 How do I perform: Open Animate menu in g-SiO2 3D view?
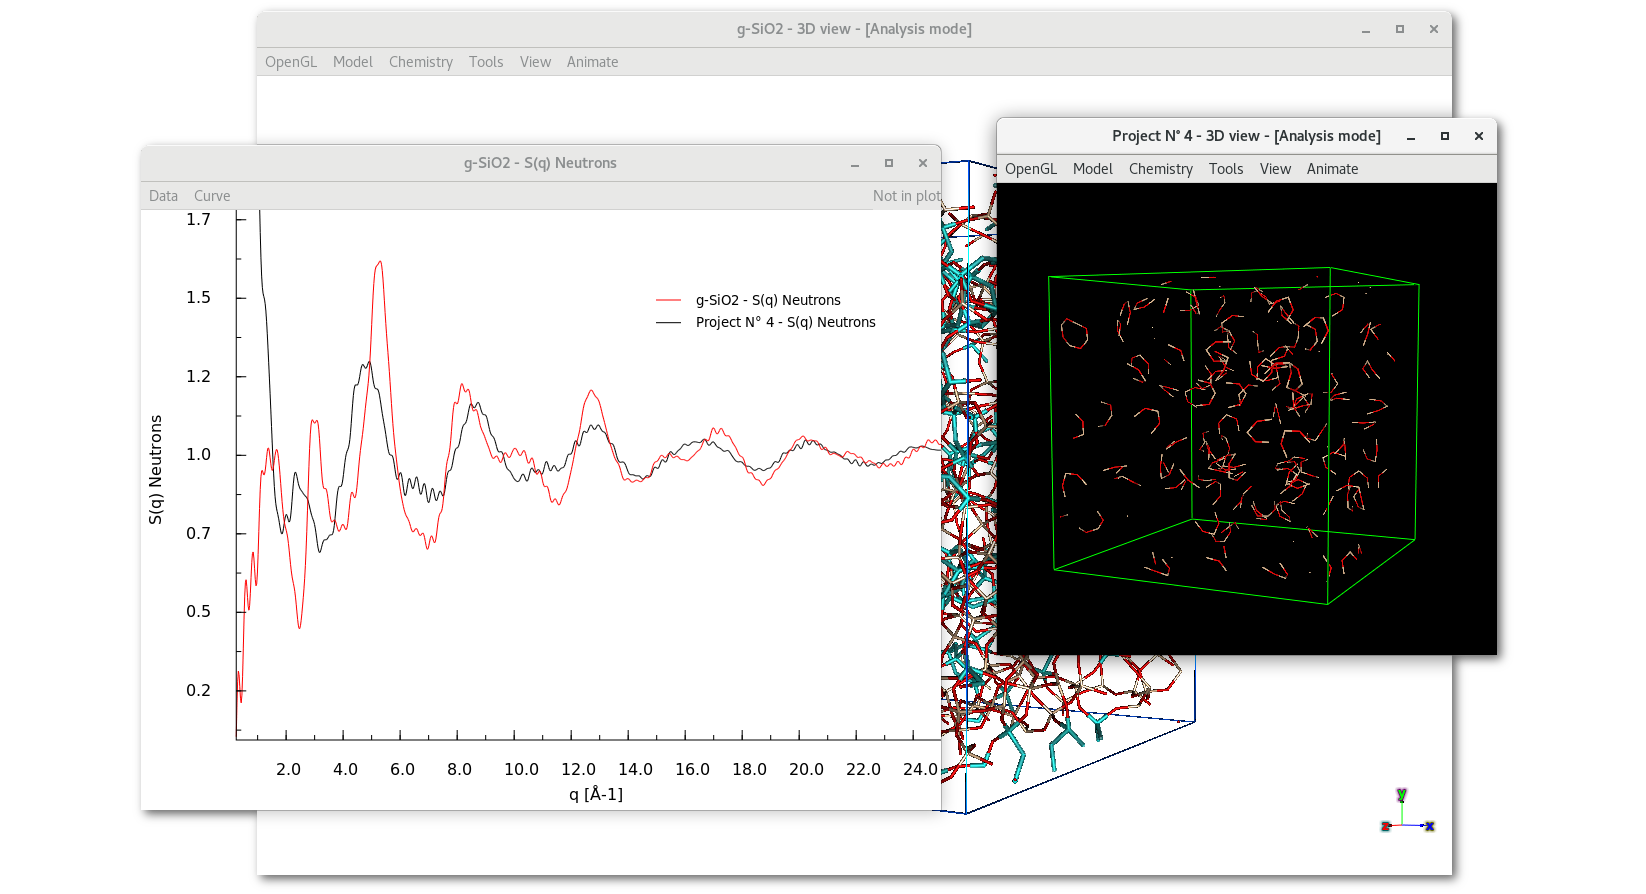tap(592, 62)
